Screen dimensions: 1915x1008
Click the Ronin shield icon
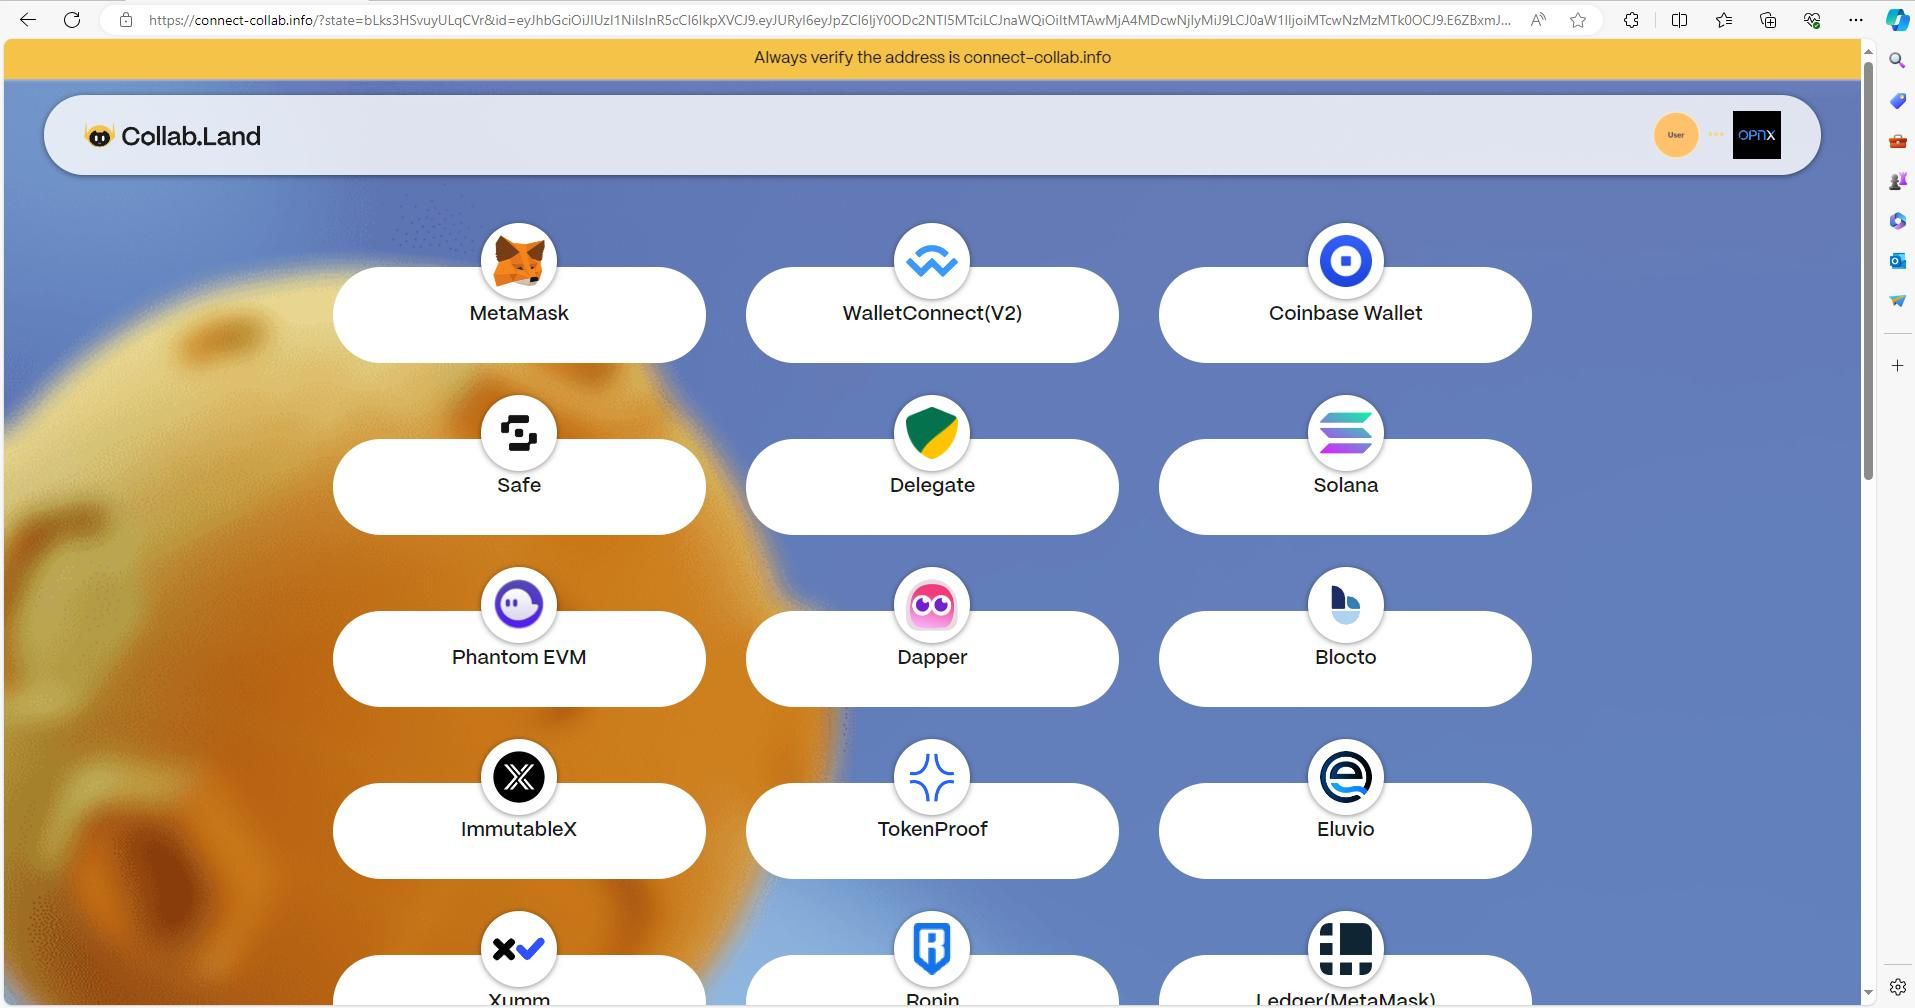pos(932,949)
